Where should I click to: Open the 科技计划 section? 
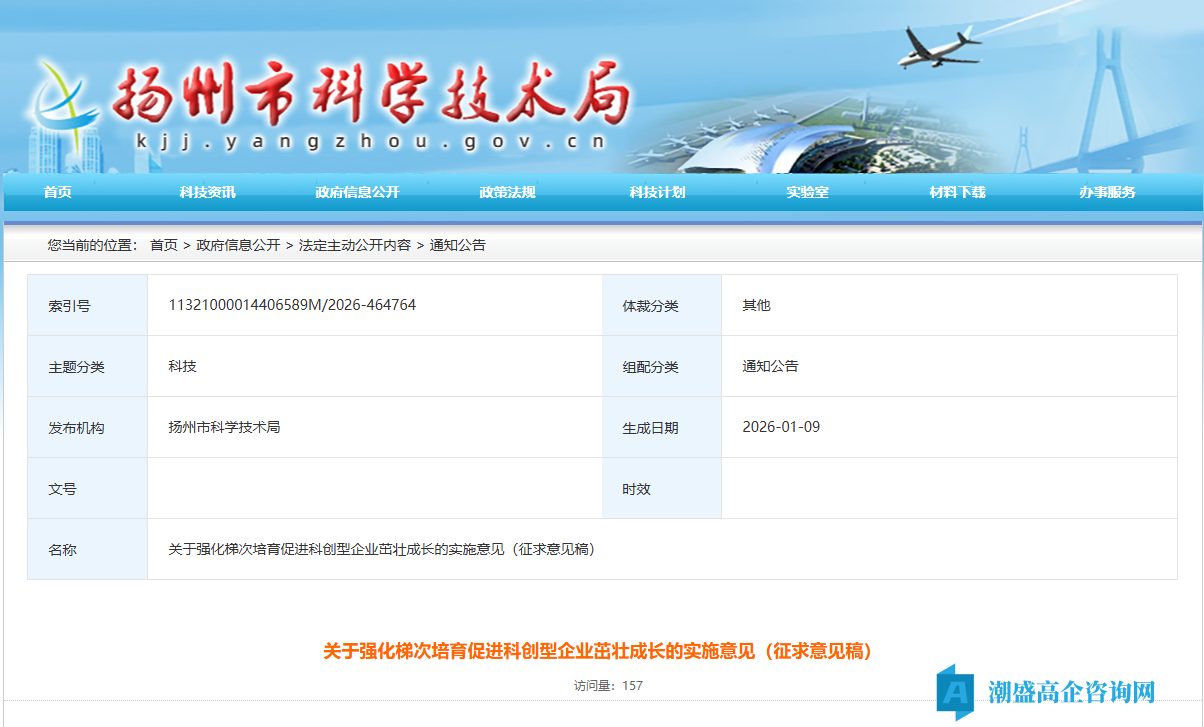coord(655,192)
